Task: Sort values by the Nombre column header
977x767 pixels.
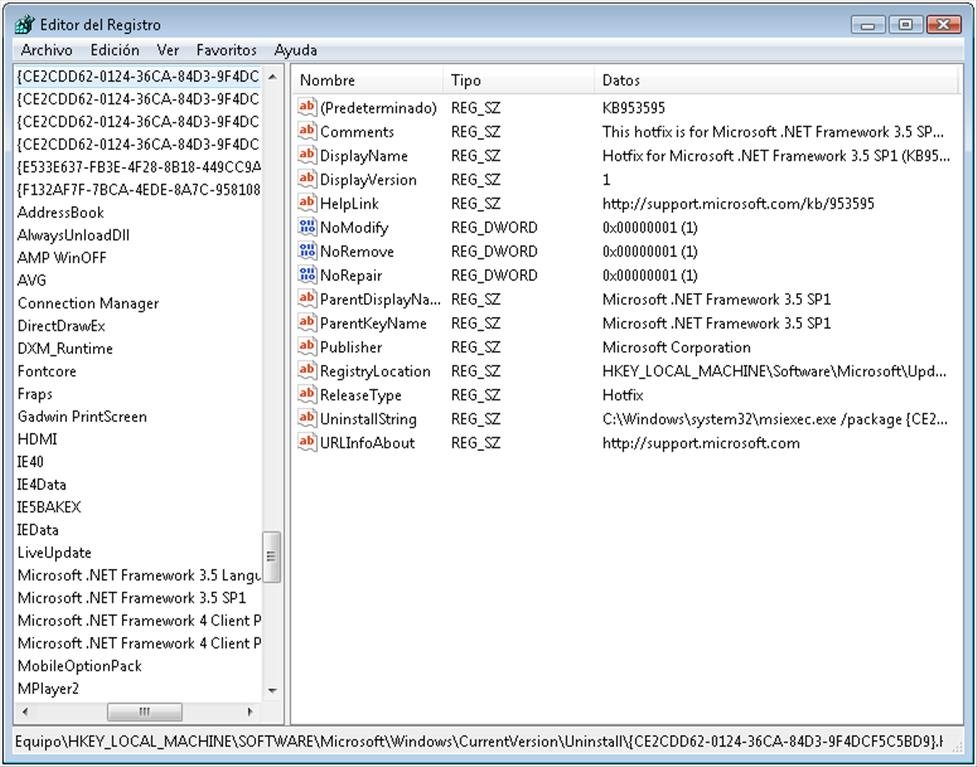Action: [368, 80]
